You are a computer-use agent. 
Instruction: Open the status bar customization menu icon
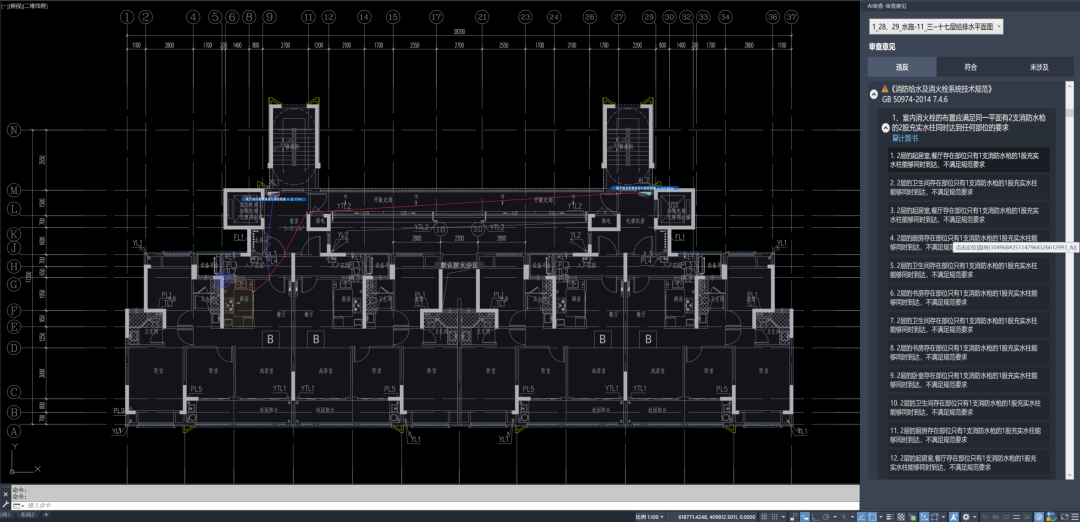1075,516
